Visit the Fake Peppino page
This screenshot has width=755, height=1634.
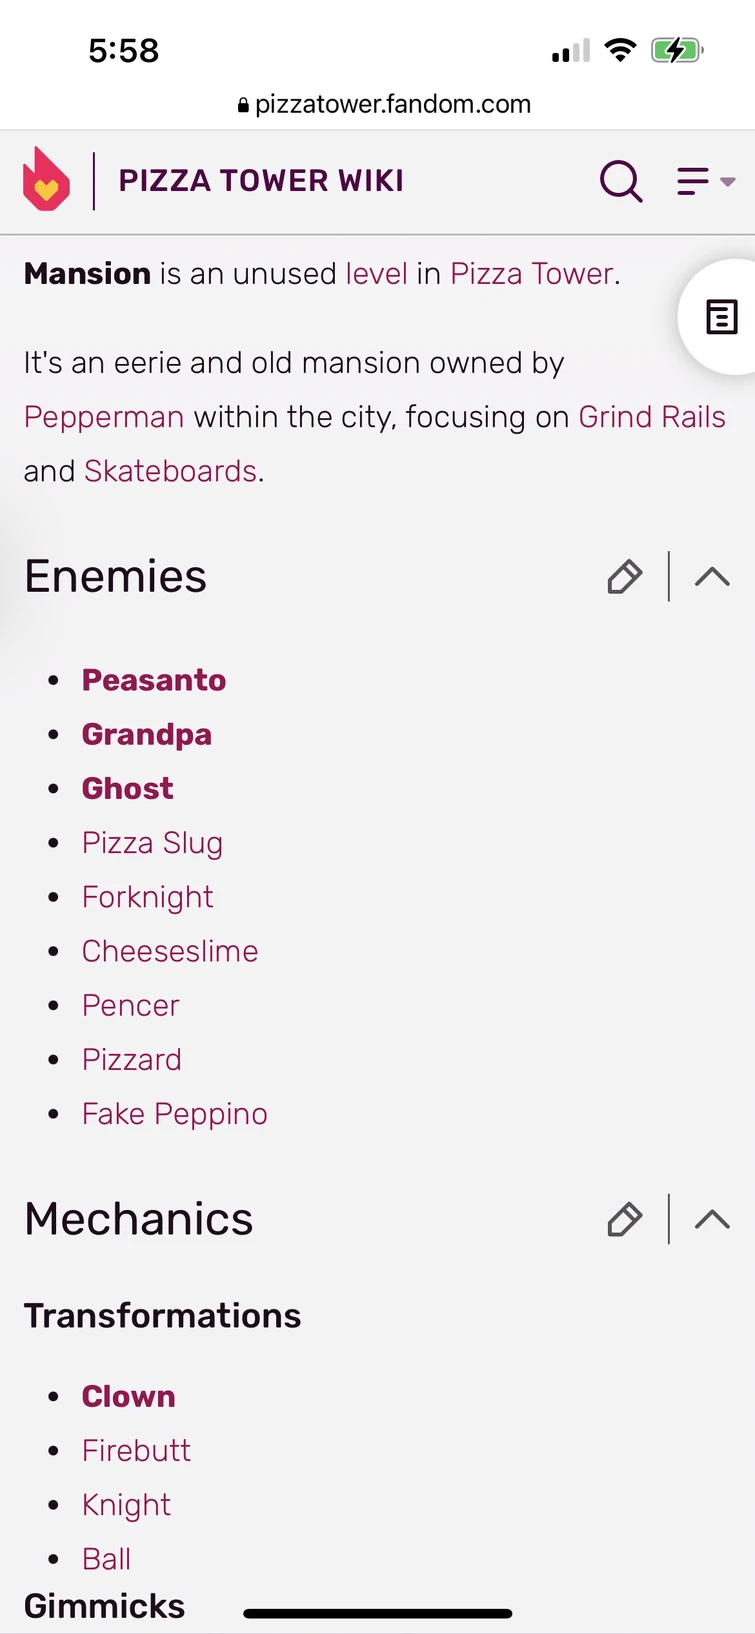pyautogui.click(x=174, y=1113)
